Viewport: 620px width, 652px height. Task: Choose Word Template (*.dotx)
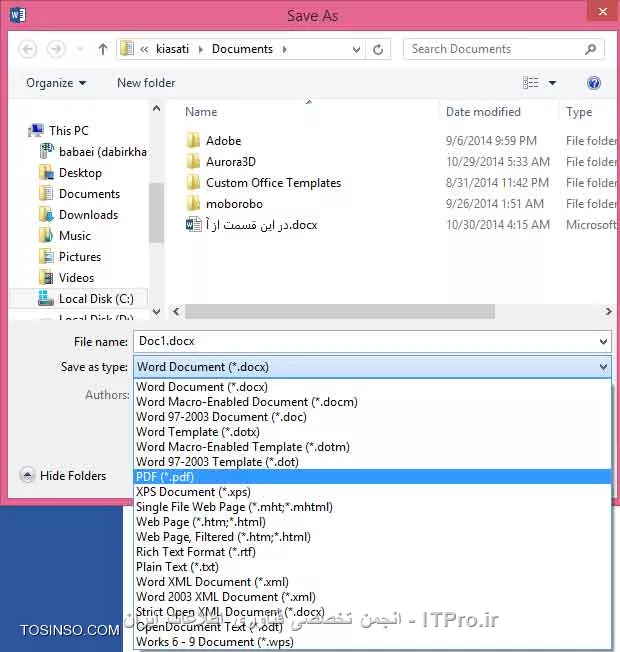[x=373, y=432]
